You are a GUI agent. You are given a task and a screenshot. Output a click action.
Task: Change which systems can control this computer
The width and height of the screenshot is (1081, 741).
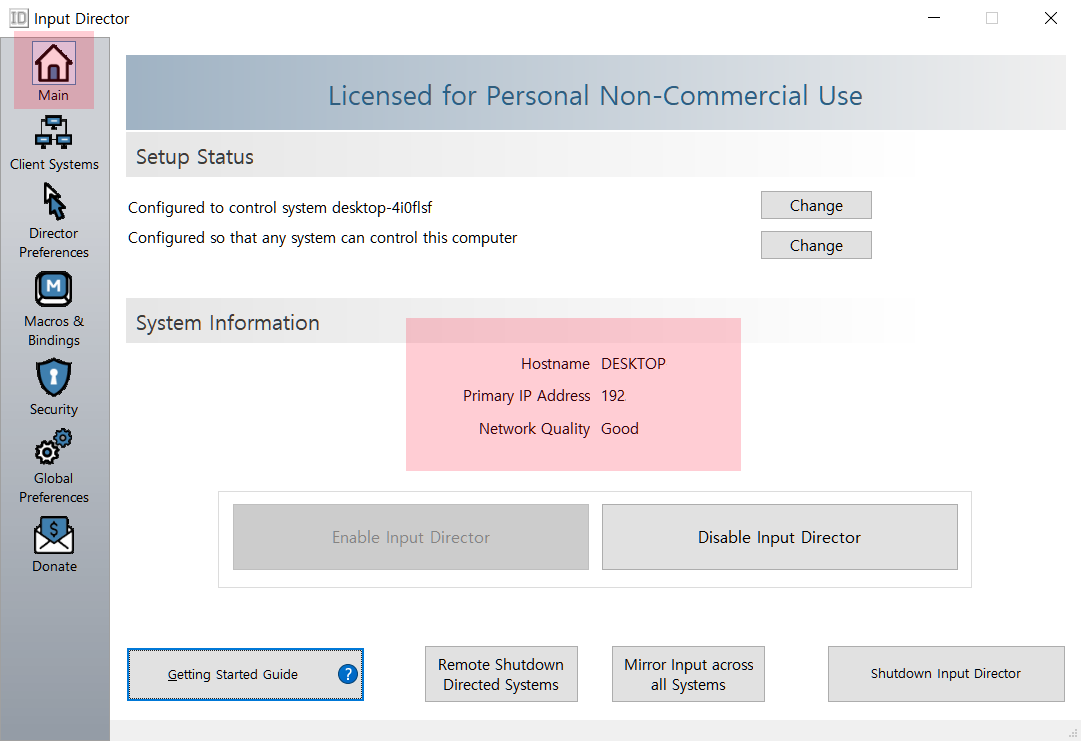[x=816, y=245]
